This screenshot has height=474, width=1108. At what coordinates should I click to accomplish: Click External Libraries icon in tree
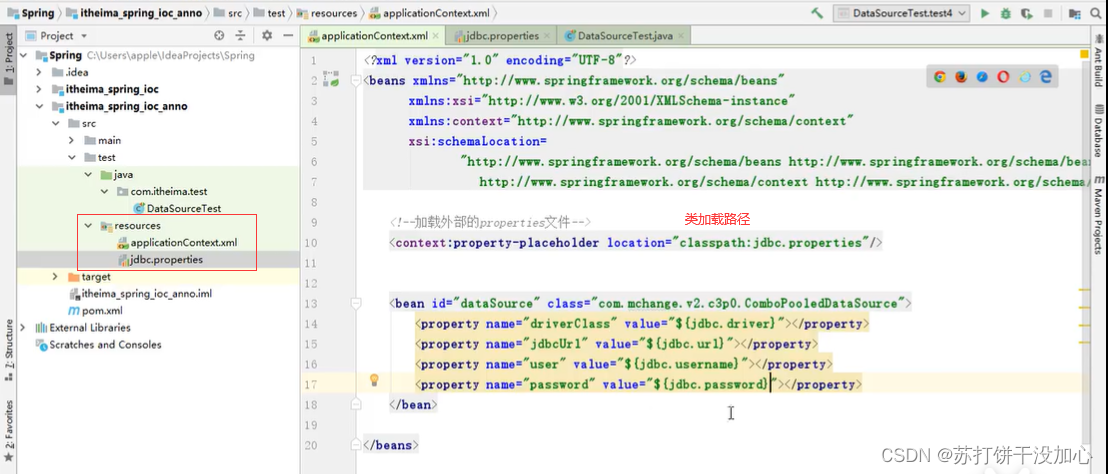click(41, 328)
